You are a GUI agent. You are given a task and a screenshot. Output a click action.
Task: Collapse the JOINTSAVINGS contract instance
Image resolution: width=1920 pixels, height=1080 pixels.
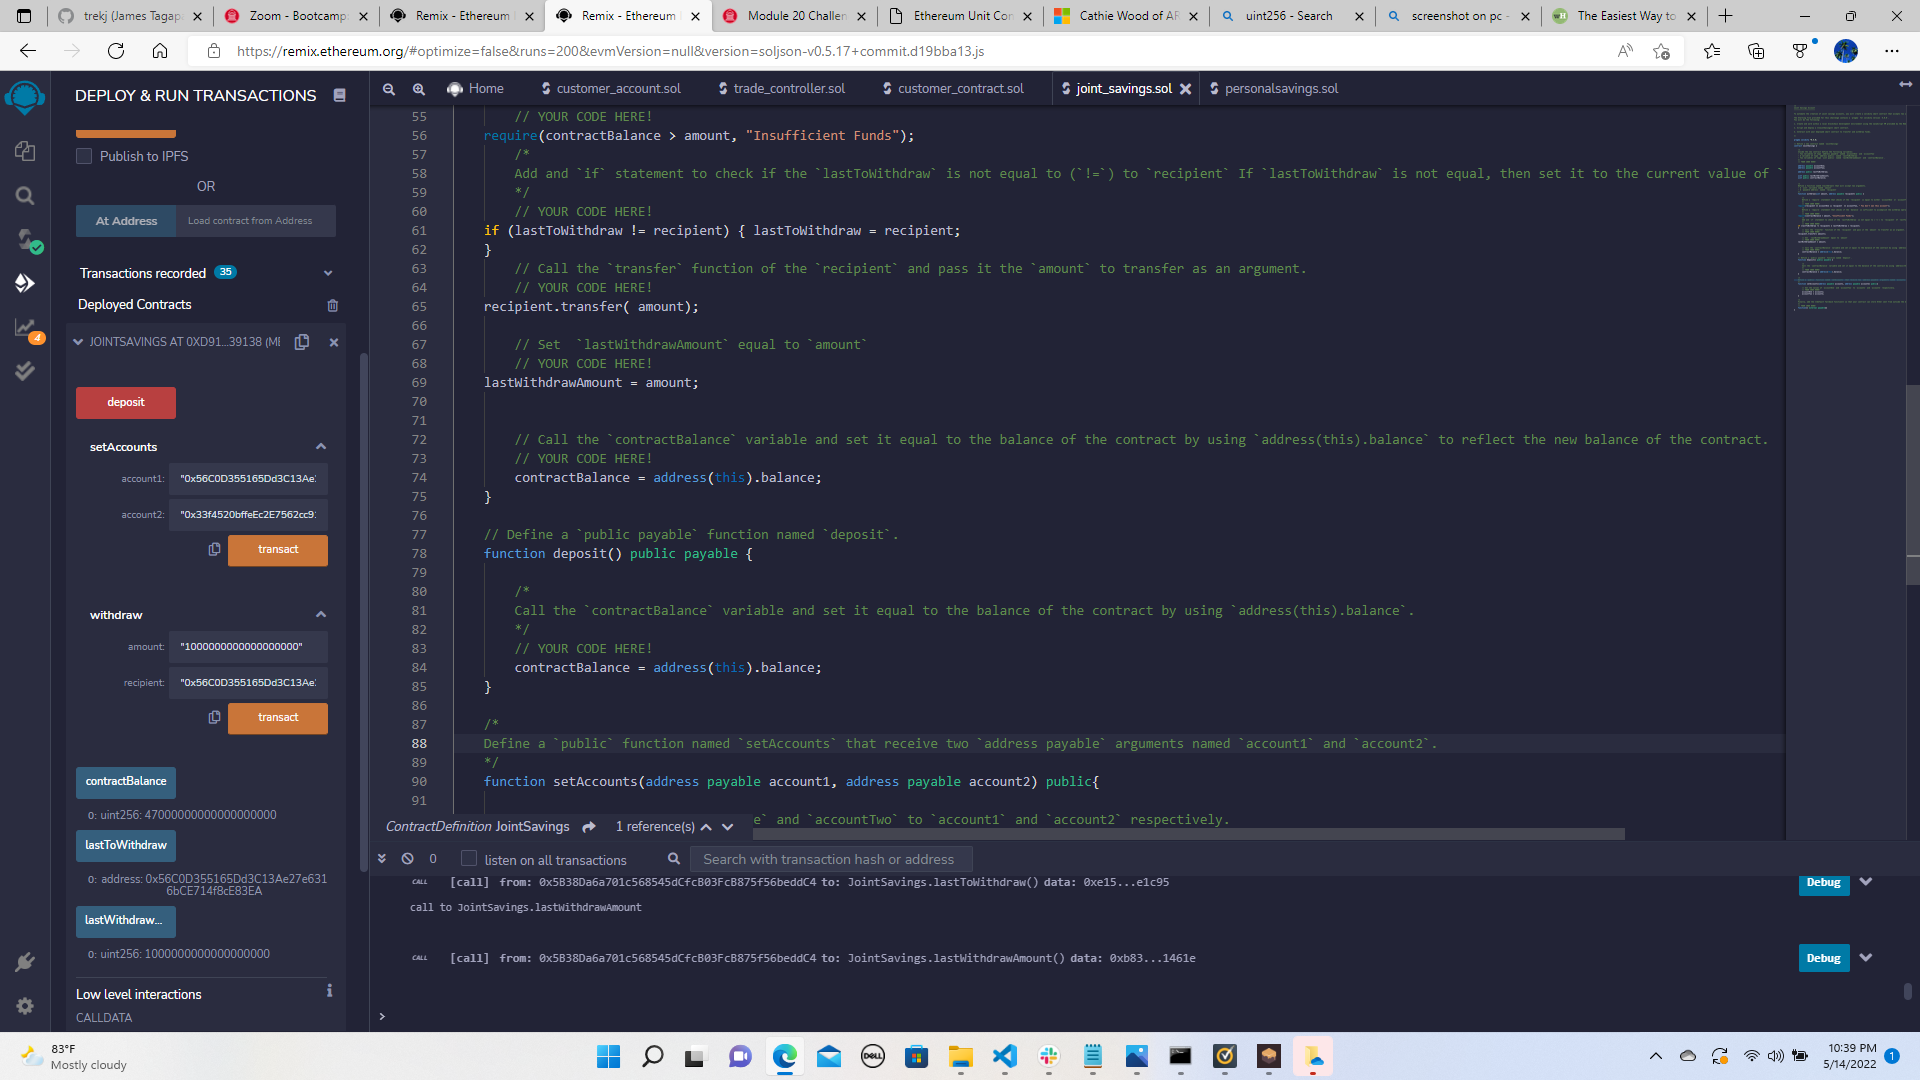point(78,342)
